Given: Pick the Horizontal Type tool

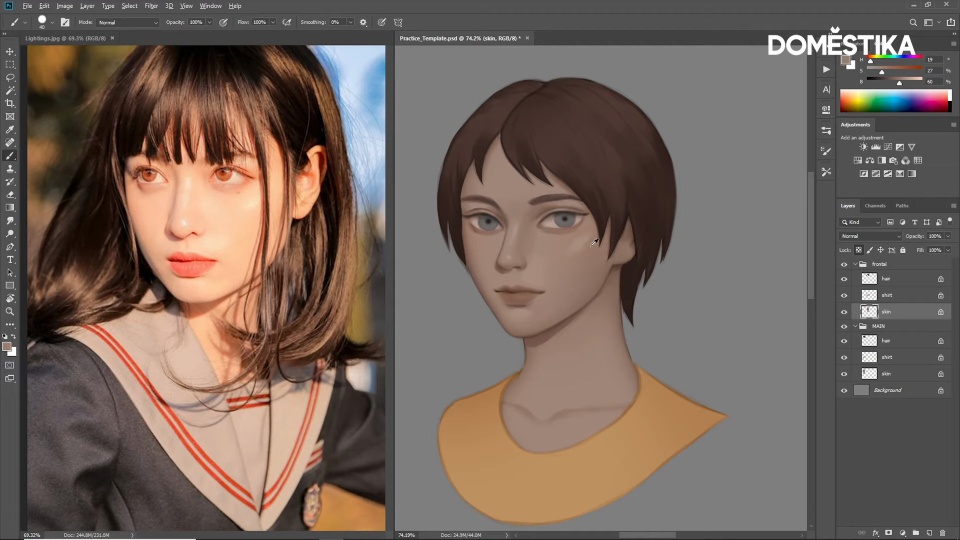Looking at the screenshot, I should (x=10, y=260).
